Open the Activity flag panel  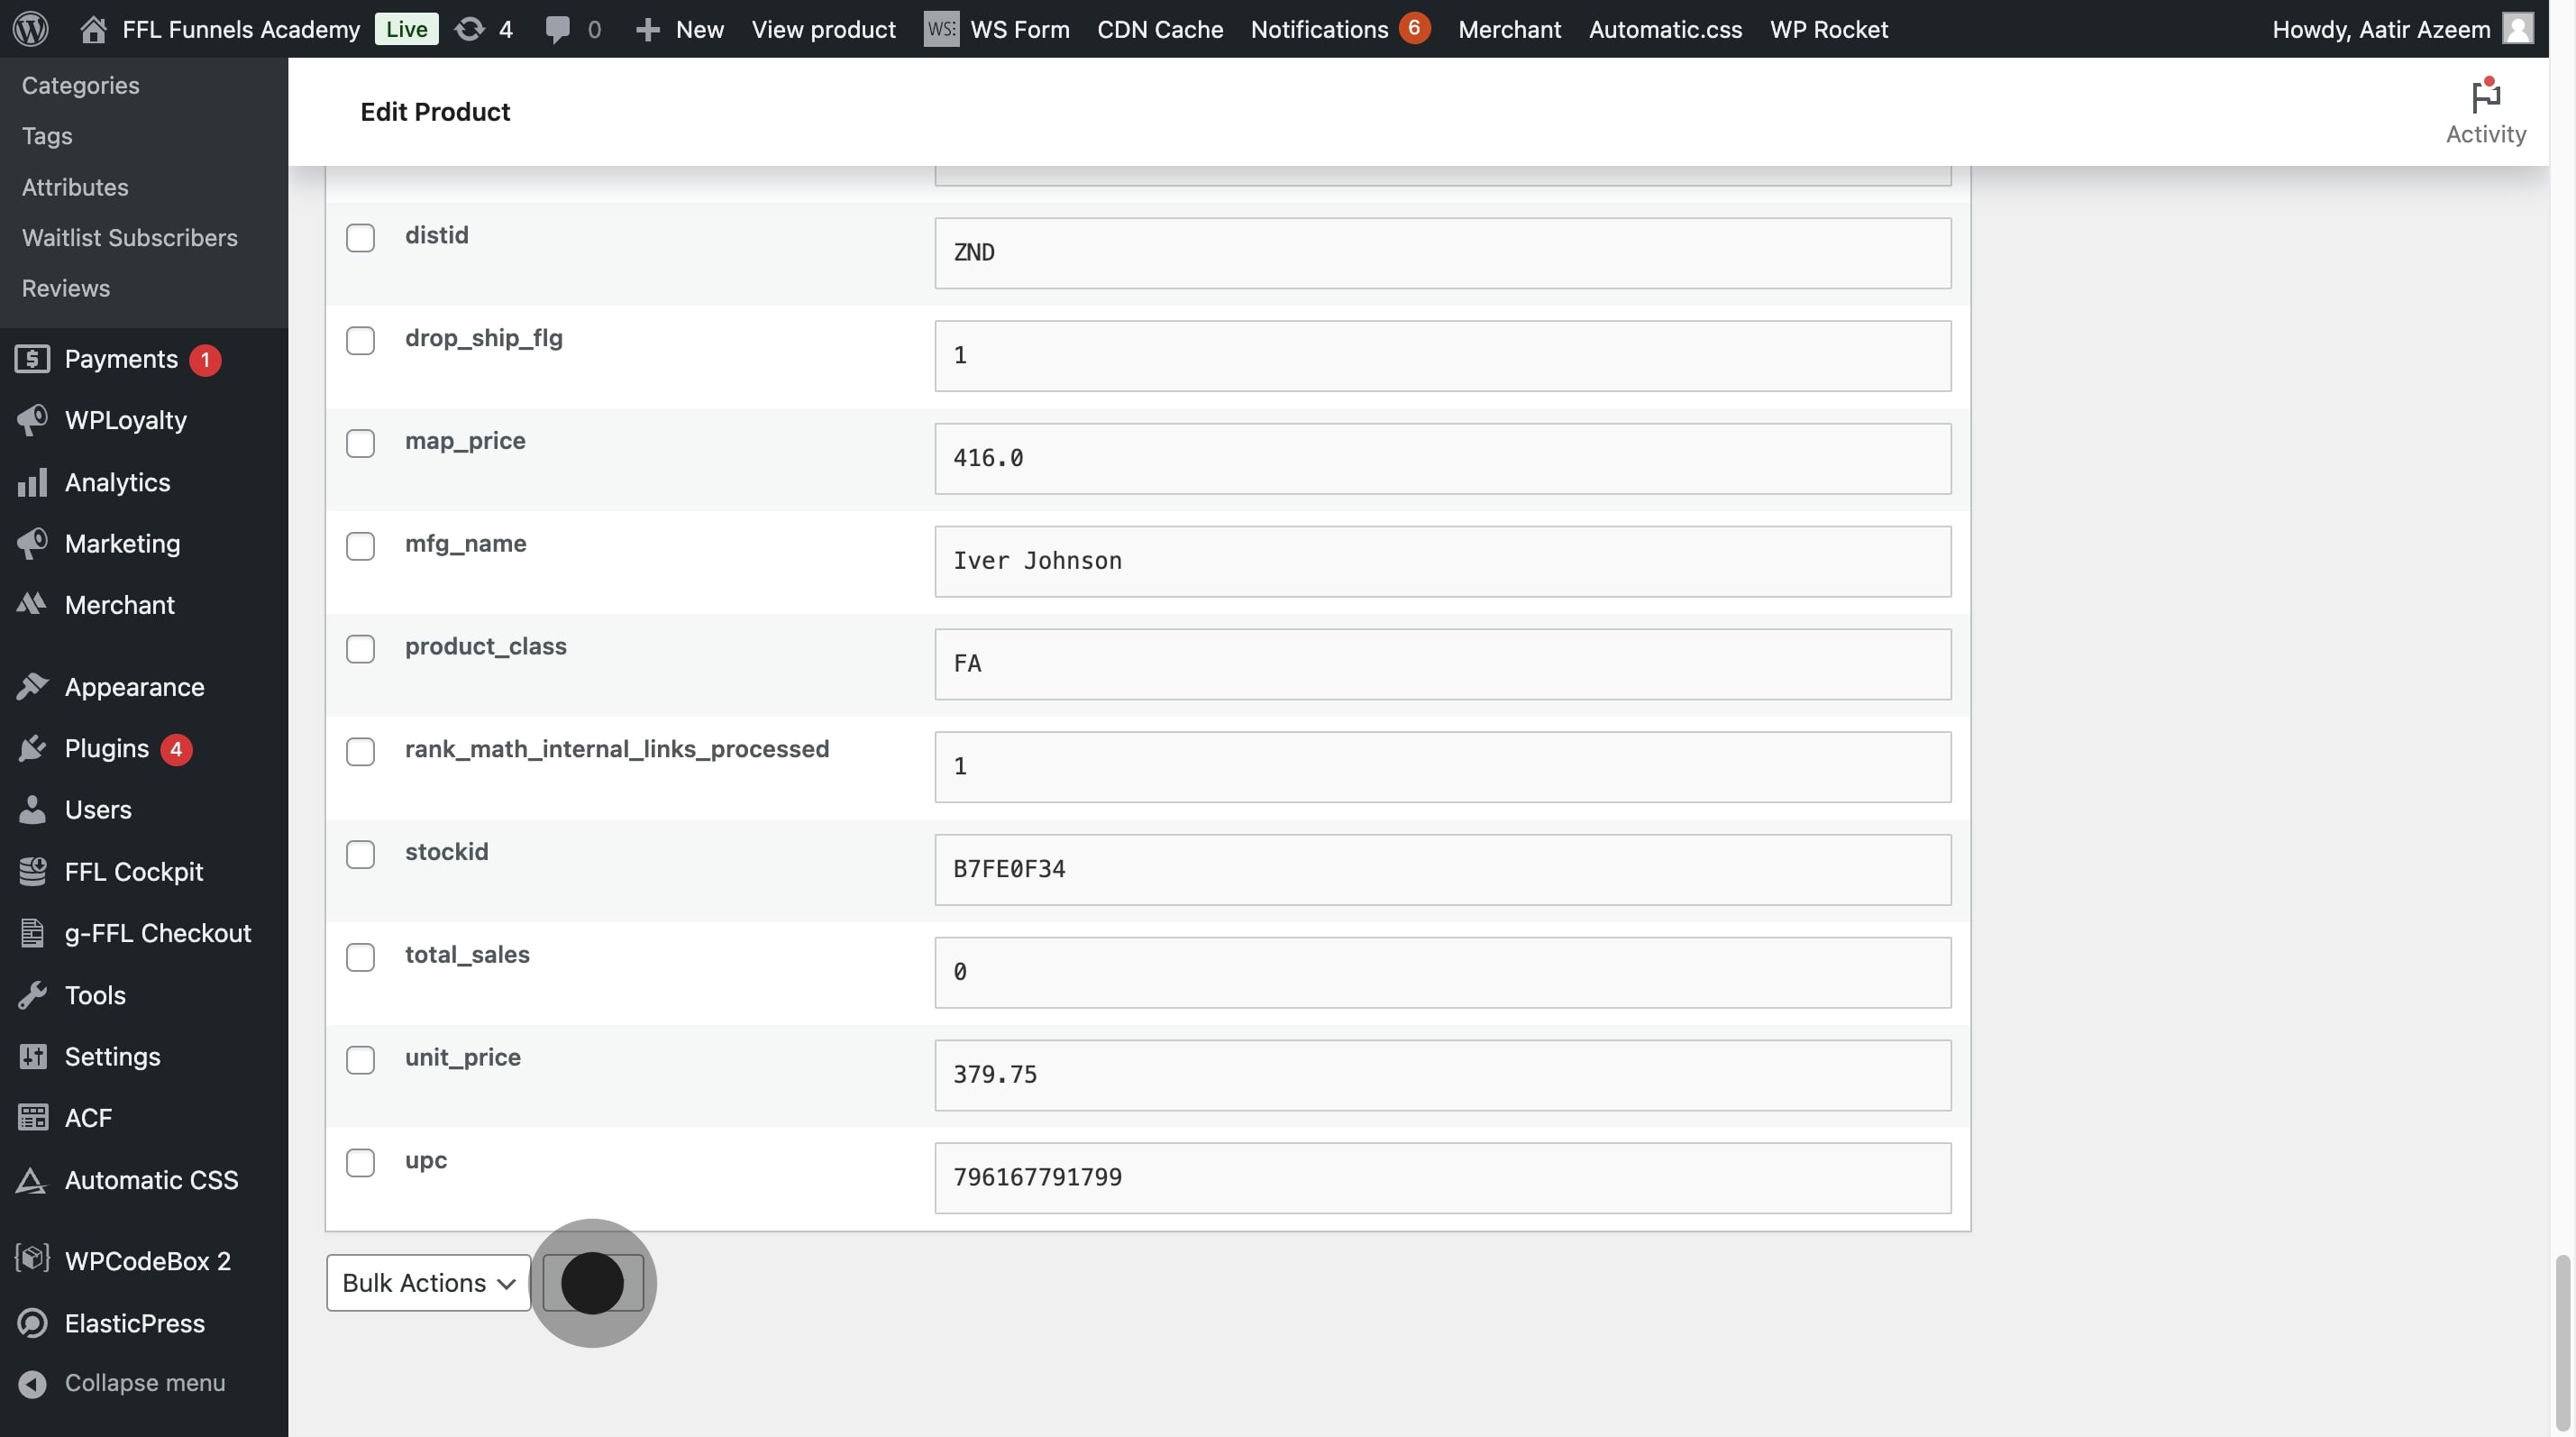(2485, 110)
